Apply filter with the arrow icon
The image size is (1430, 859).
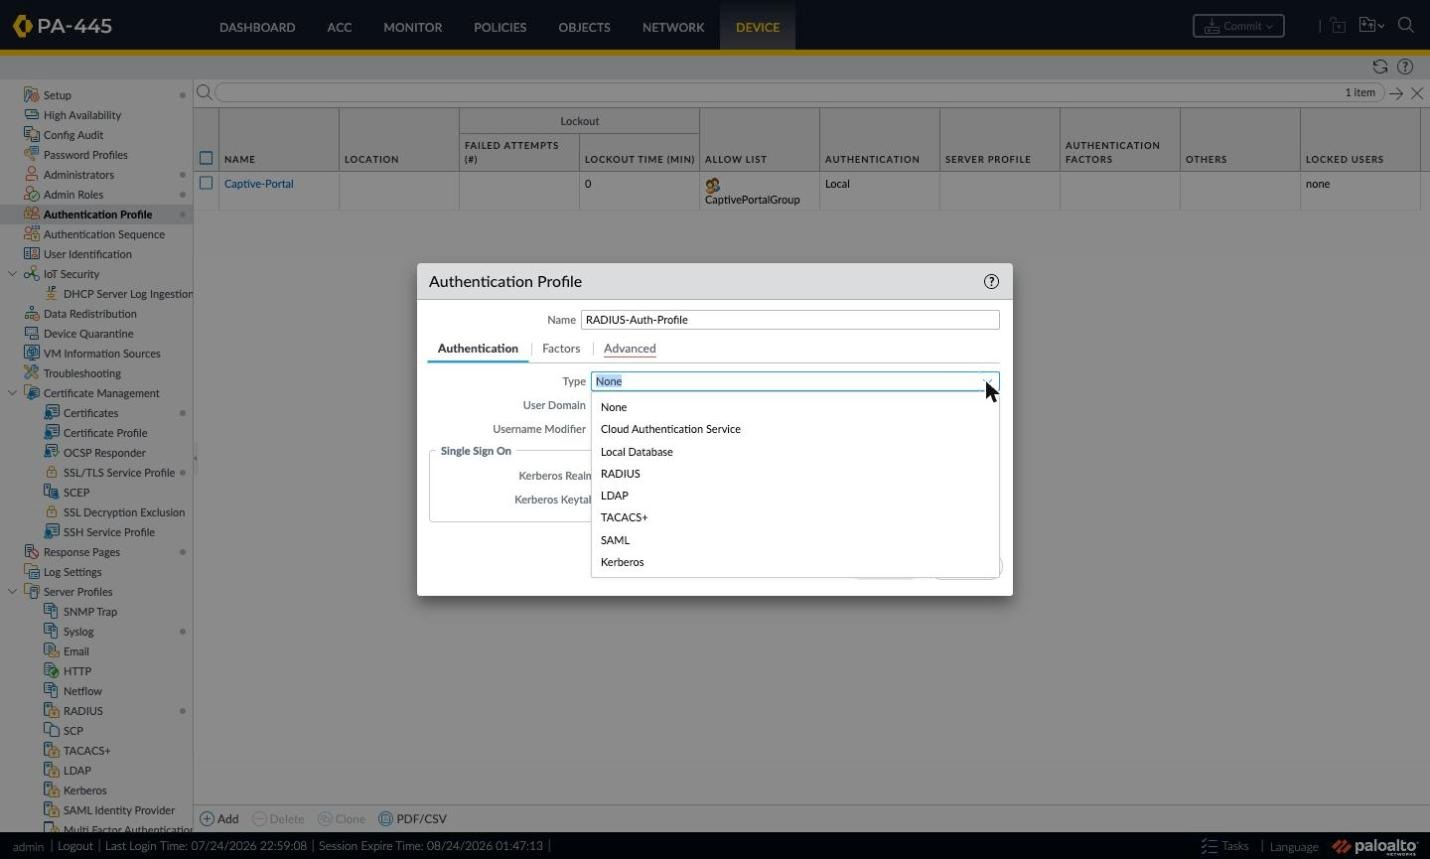click(x=1396, y=93)
